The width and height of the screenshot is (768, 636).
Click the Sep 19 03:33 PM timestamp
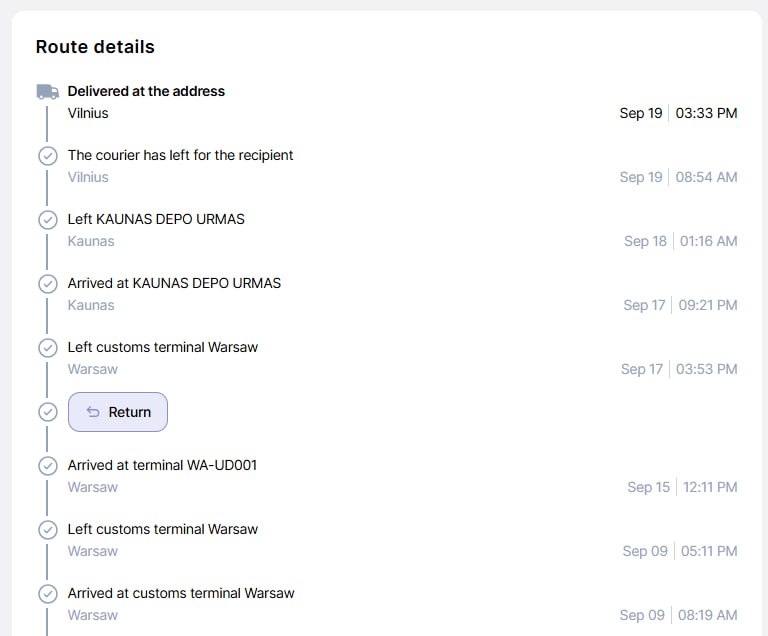(x=678, y=113)
